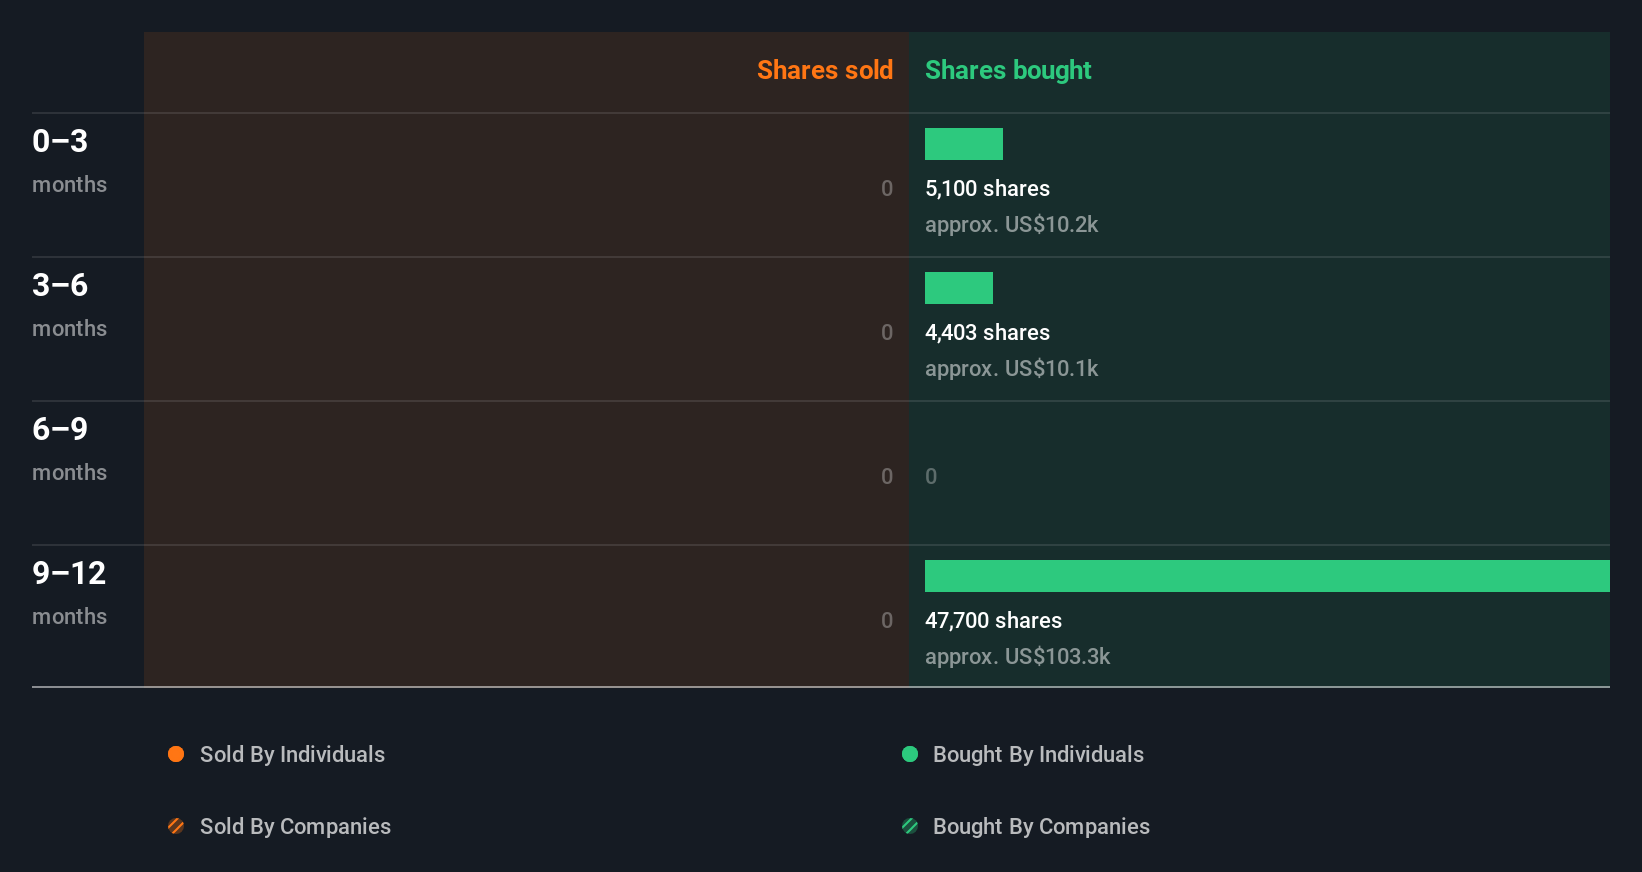Click the Shares sold column header
Image resolution: width=1642 pixels, height=872 pixels.
(825, 70)
